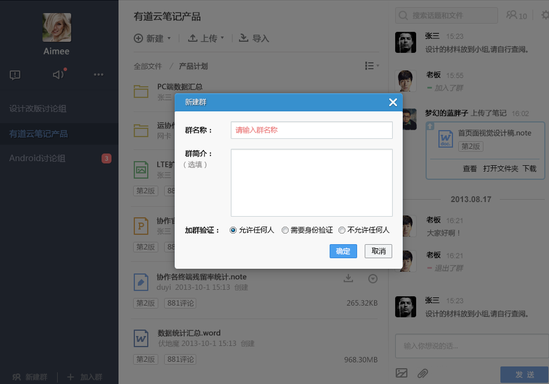
Task: Click the search magnifier icon
Action: [403, 15]
